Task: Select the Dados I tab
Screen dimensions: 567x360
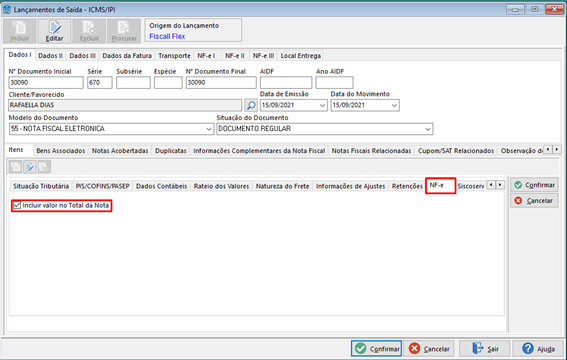Action: [x=20, y=55]
